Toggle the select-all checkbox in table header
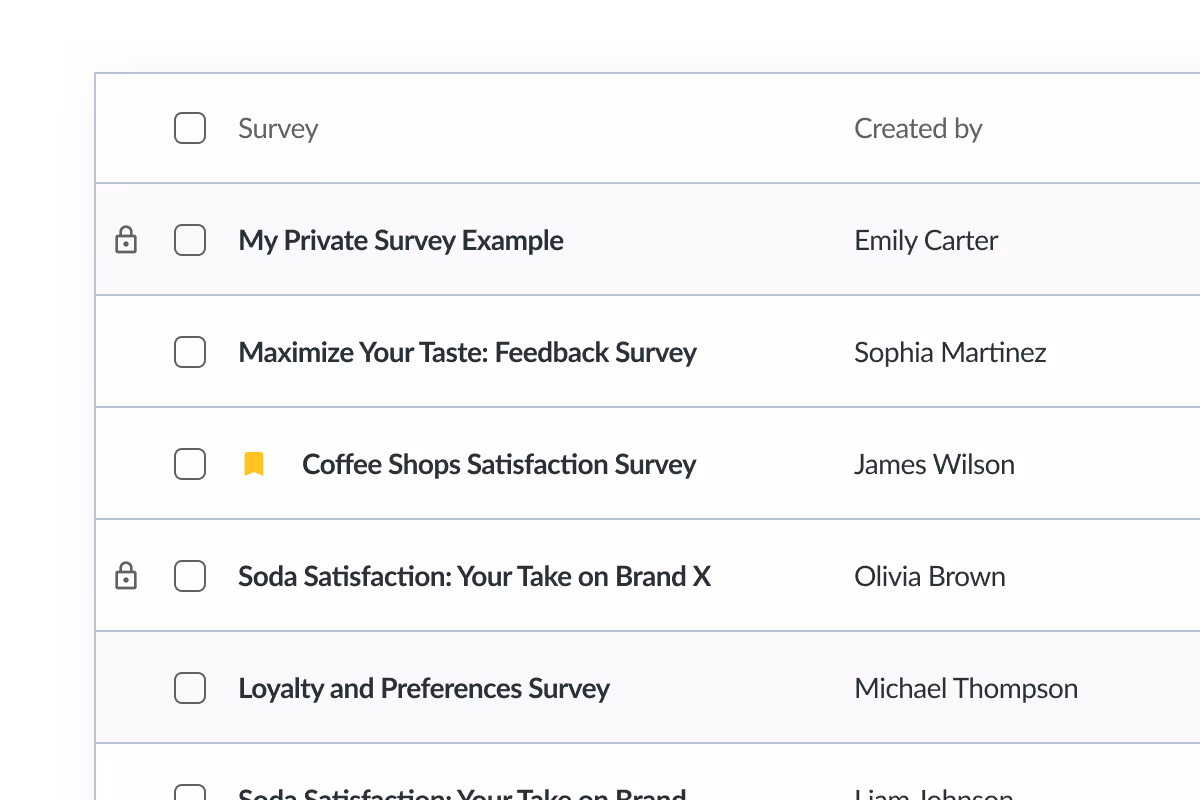Viewport: 1200px width, 800px height. pos(190,128)
